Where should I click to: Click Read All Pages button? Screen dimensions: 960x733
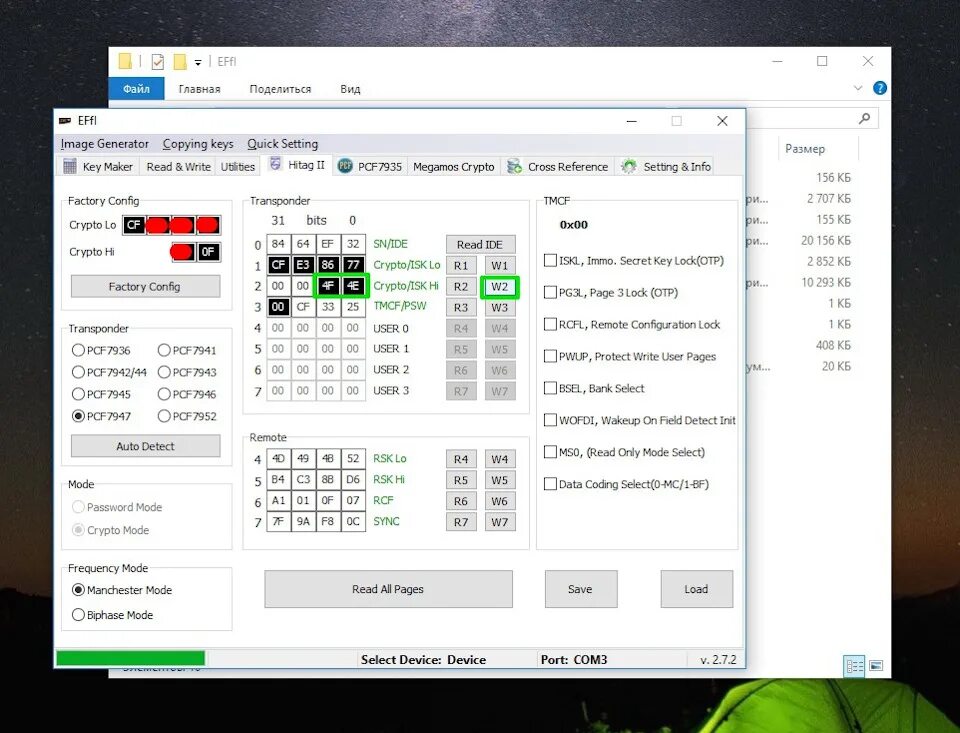(388, 589)
